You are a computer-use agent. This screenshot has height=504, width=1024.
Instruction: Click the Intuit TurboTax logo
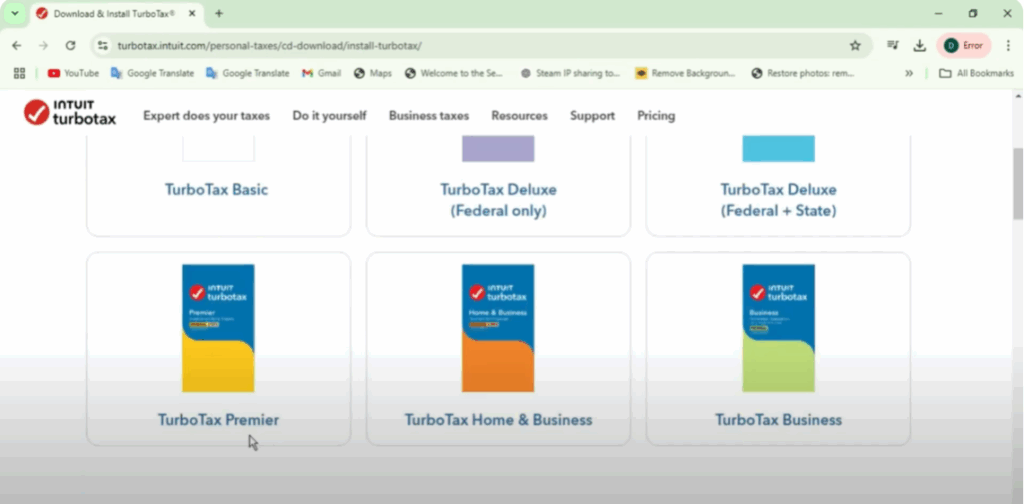[x=70, y=112]
